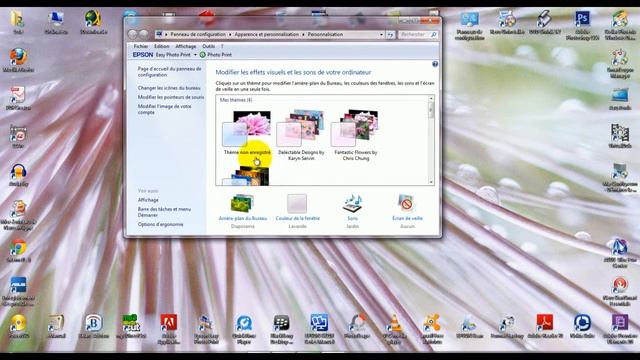
Task: Select Delectable Designs by Karyn Servin theme
Action: coord(301,135)
